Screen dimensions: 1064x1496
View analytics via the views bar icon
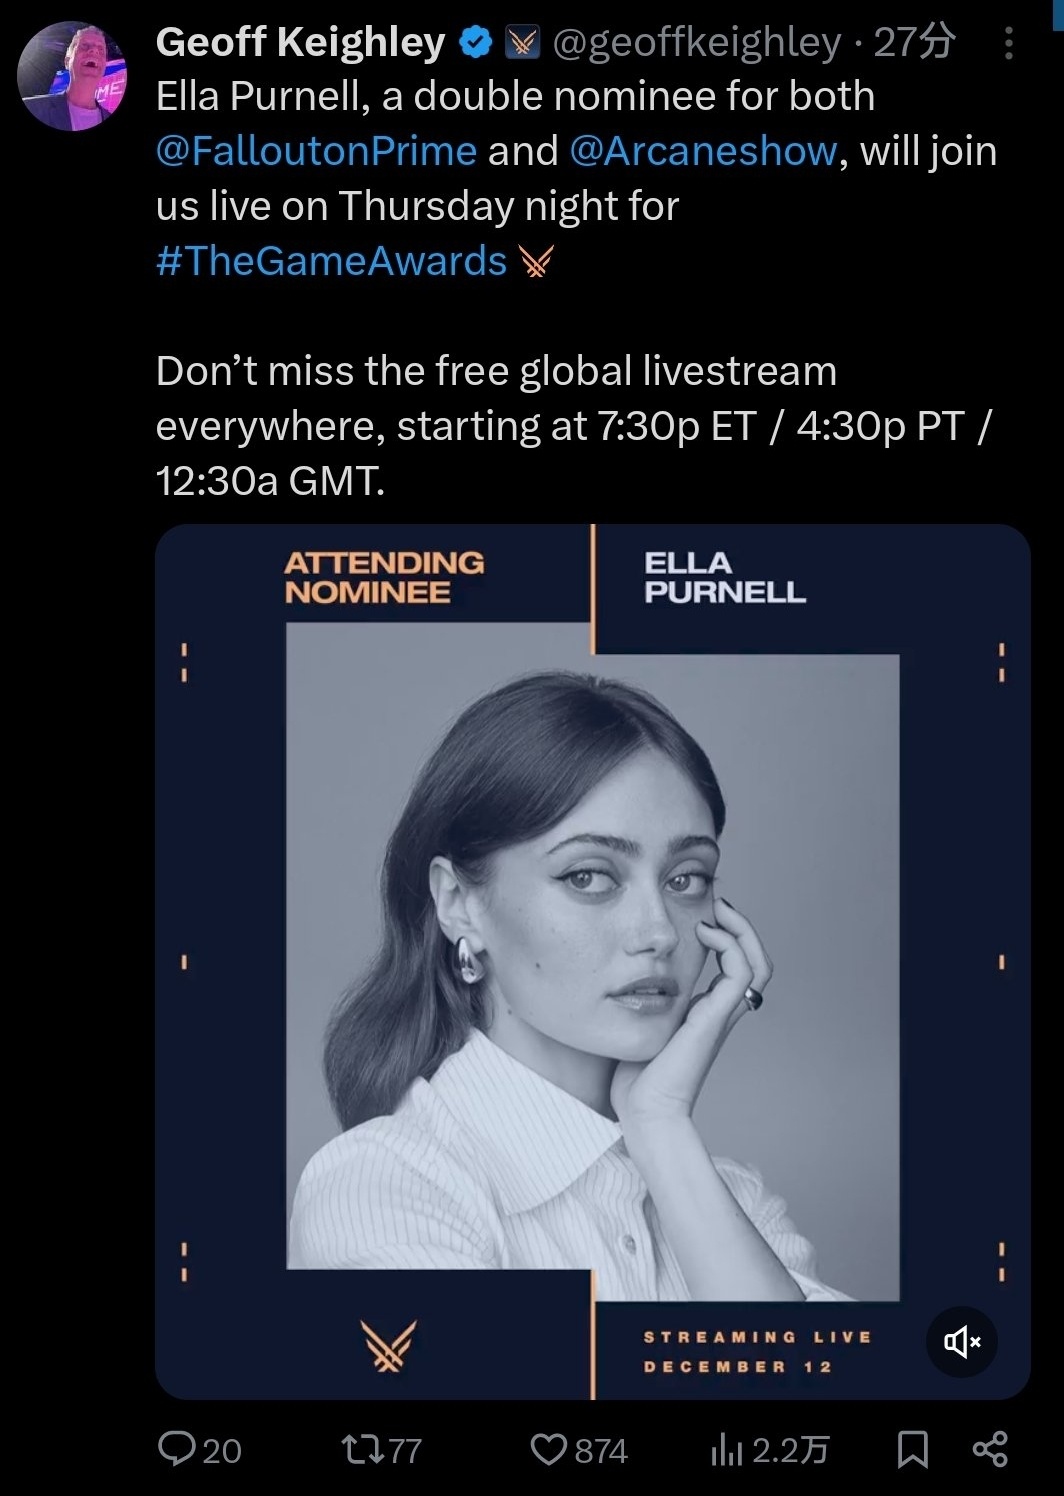click(724, 1449)
